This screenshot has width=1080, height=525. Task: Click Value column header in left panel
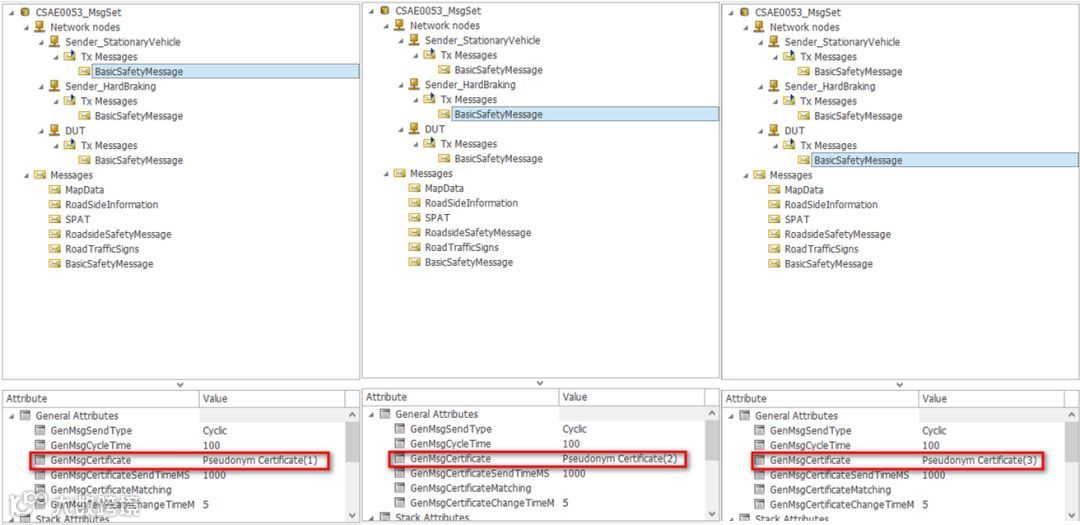coord(272,398)
